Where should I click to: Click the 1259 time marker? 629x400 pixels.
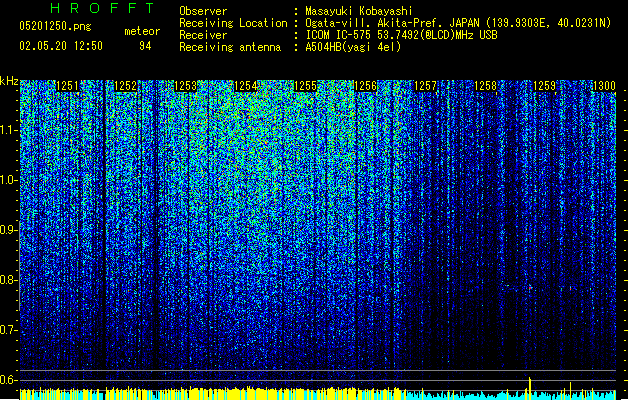545,86
